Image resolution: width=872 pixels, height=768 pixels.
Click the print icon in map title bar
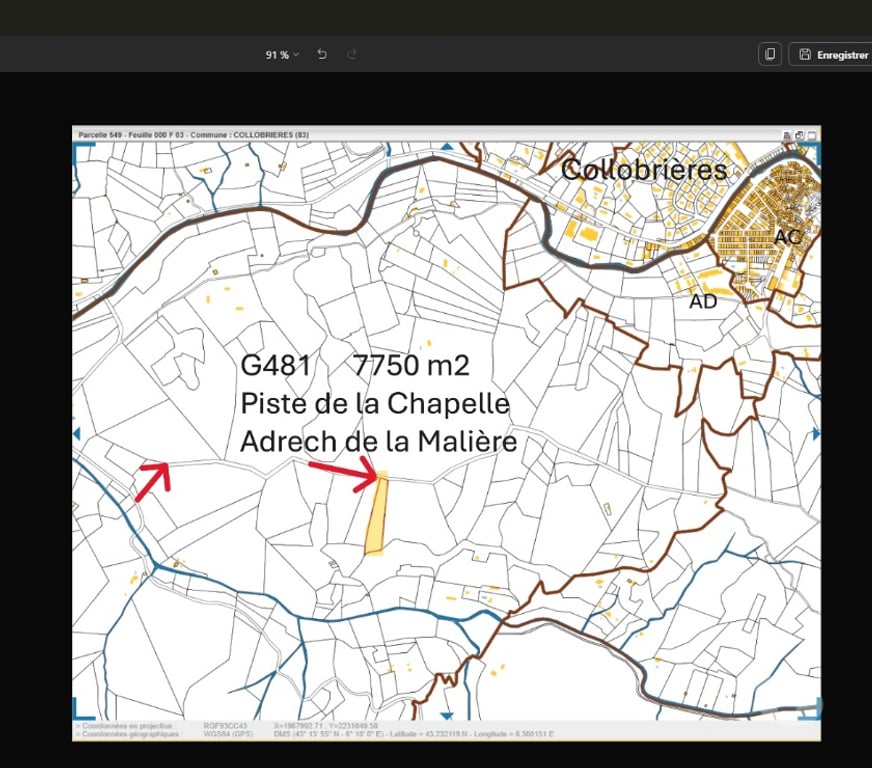tap(787, 134)
